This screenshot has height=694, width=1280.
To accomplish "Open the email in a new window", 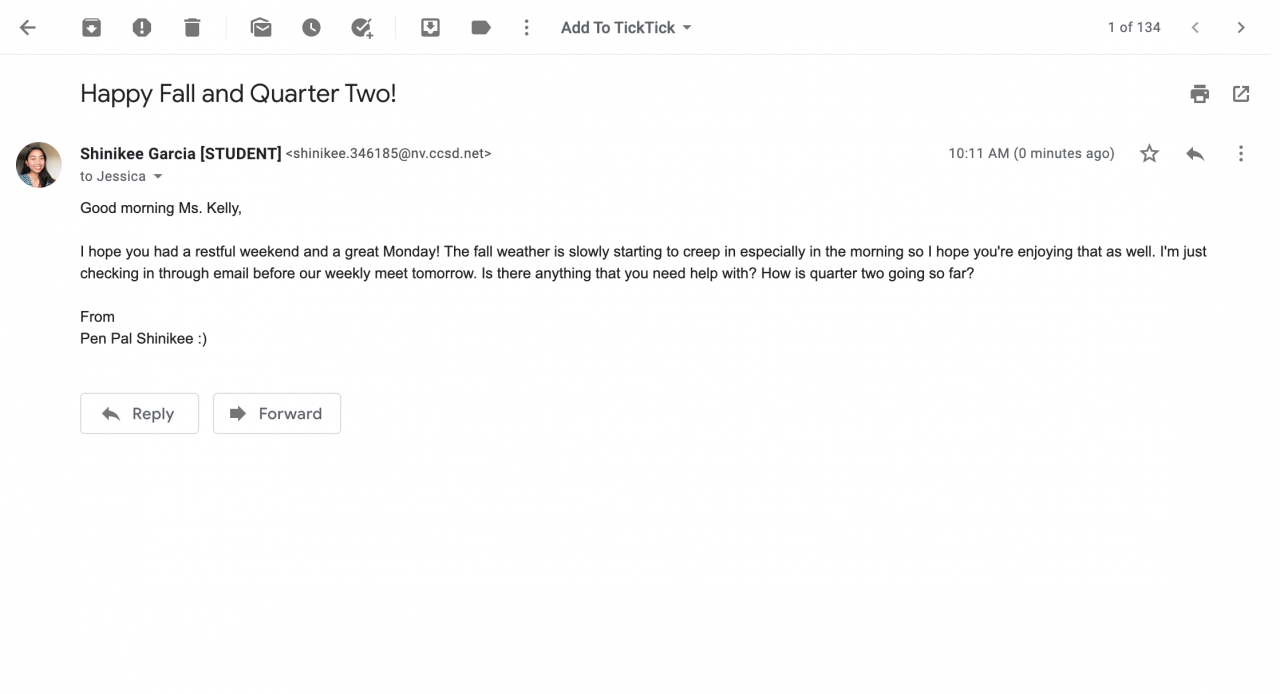I will tap(1241, 94).
